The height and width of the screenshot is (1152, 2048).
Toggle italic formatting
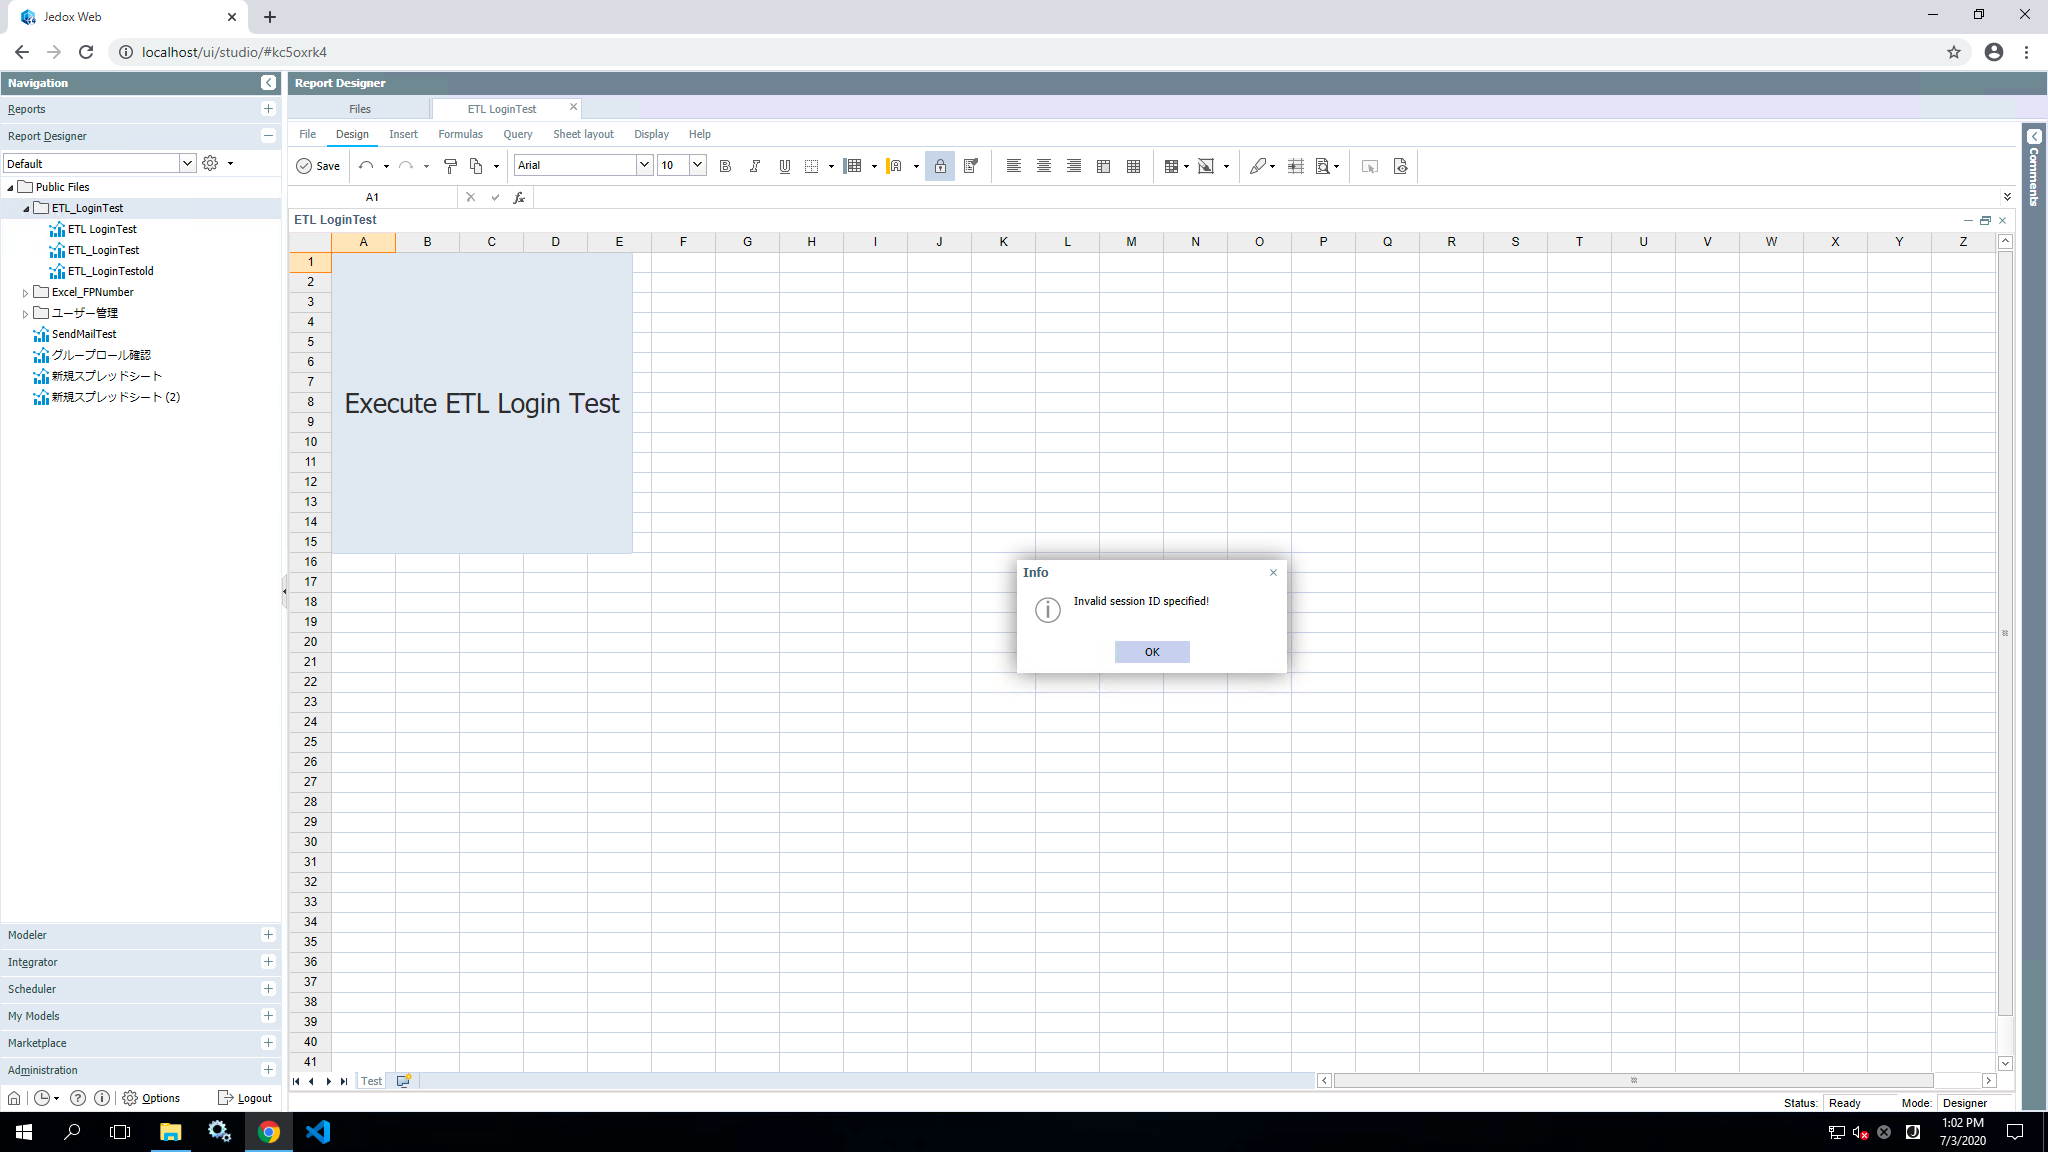point(755,166)
